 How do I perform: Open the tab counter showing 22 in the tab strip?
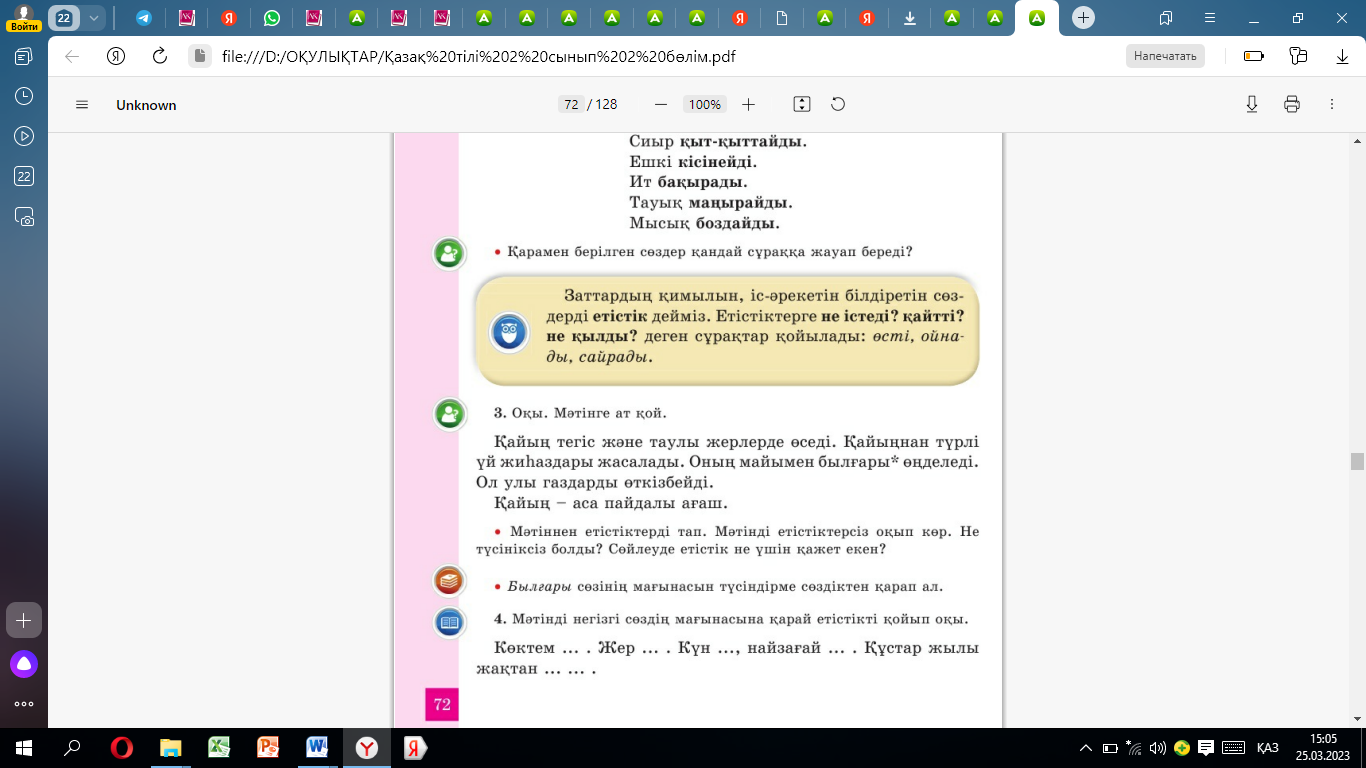pos(64,18)
